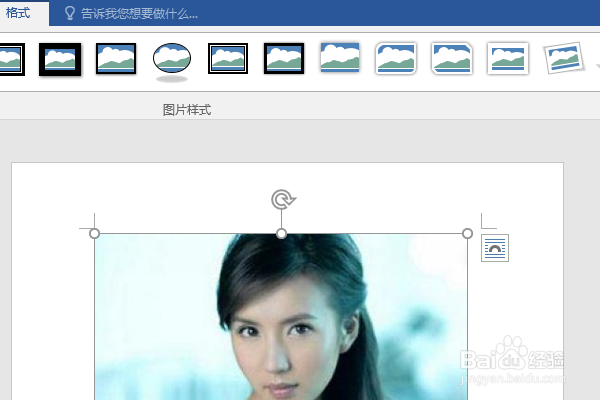Apply the rounded-corner white frame style
Viewport: 600px width, 400px height.
coord(396,59)
